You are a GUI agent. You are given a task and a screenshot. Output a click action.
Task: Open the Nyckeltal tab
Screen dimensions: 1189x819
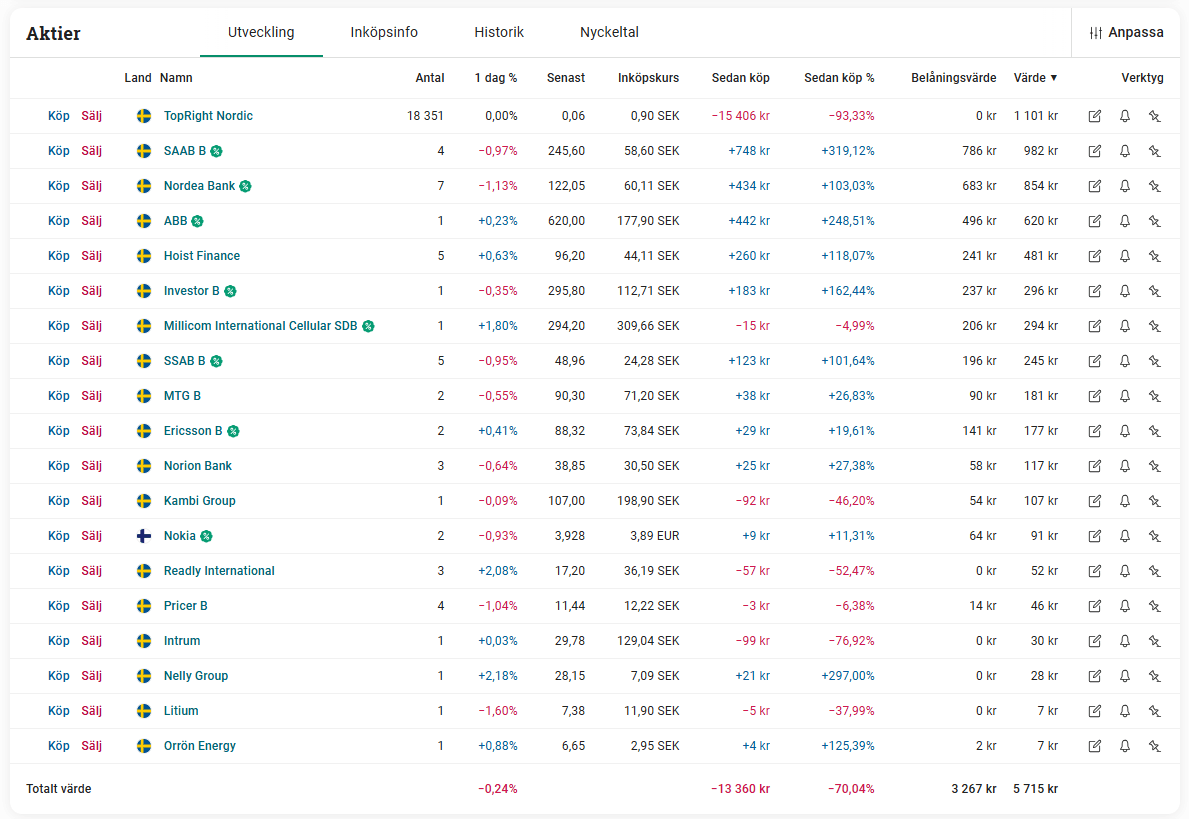(x=609, y=32)
